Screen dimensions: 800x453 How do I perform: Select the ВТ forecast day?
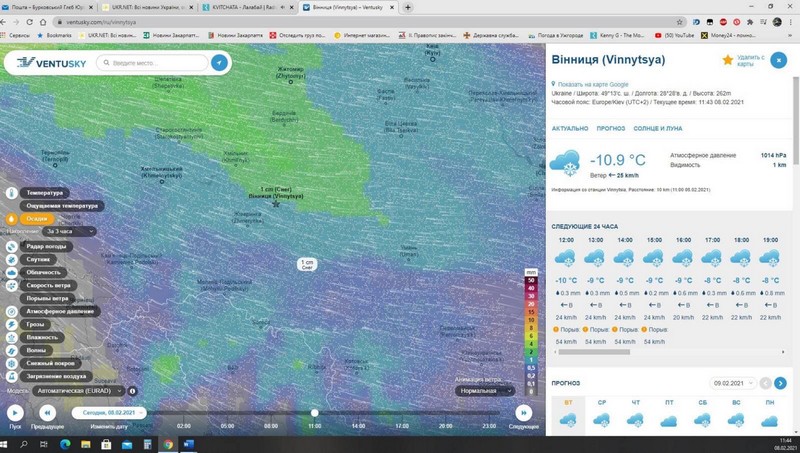pyautogui.click(x=568, y=415)
